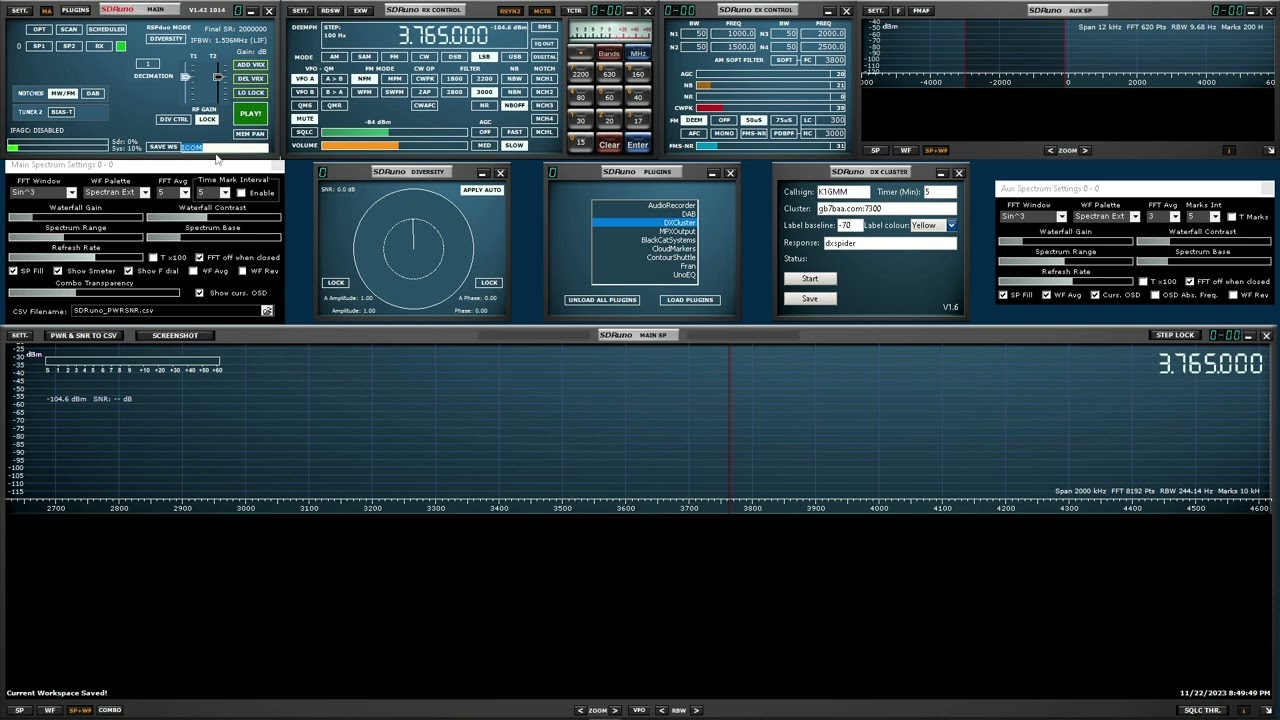Click the CSV filename browse icon
1280x720 pixels.
(267, 311)
